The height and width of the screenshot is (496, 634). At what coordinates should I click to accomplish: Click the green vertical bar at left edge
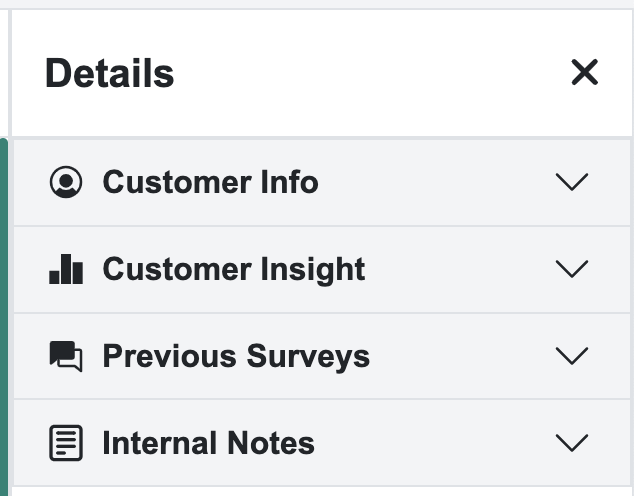(x=4, y=317)
